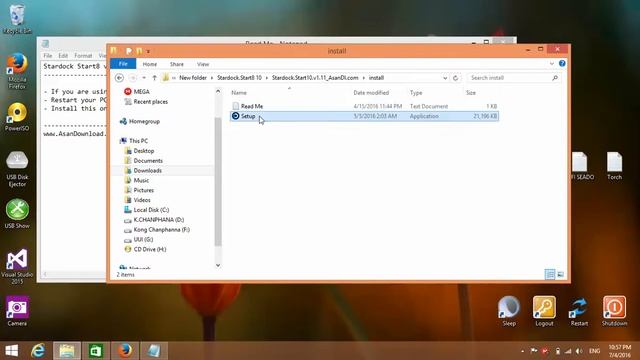Refresh the install folder view
640x360 pixels.
456,78
